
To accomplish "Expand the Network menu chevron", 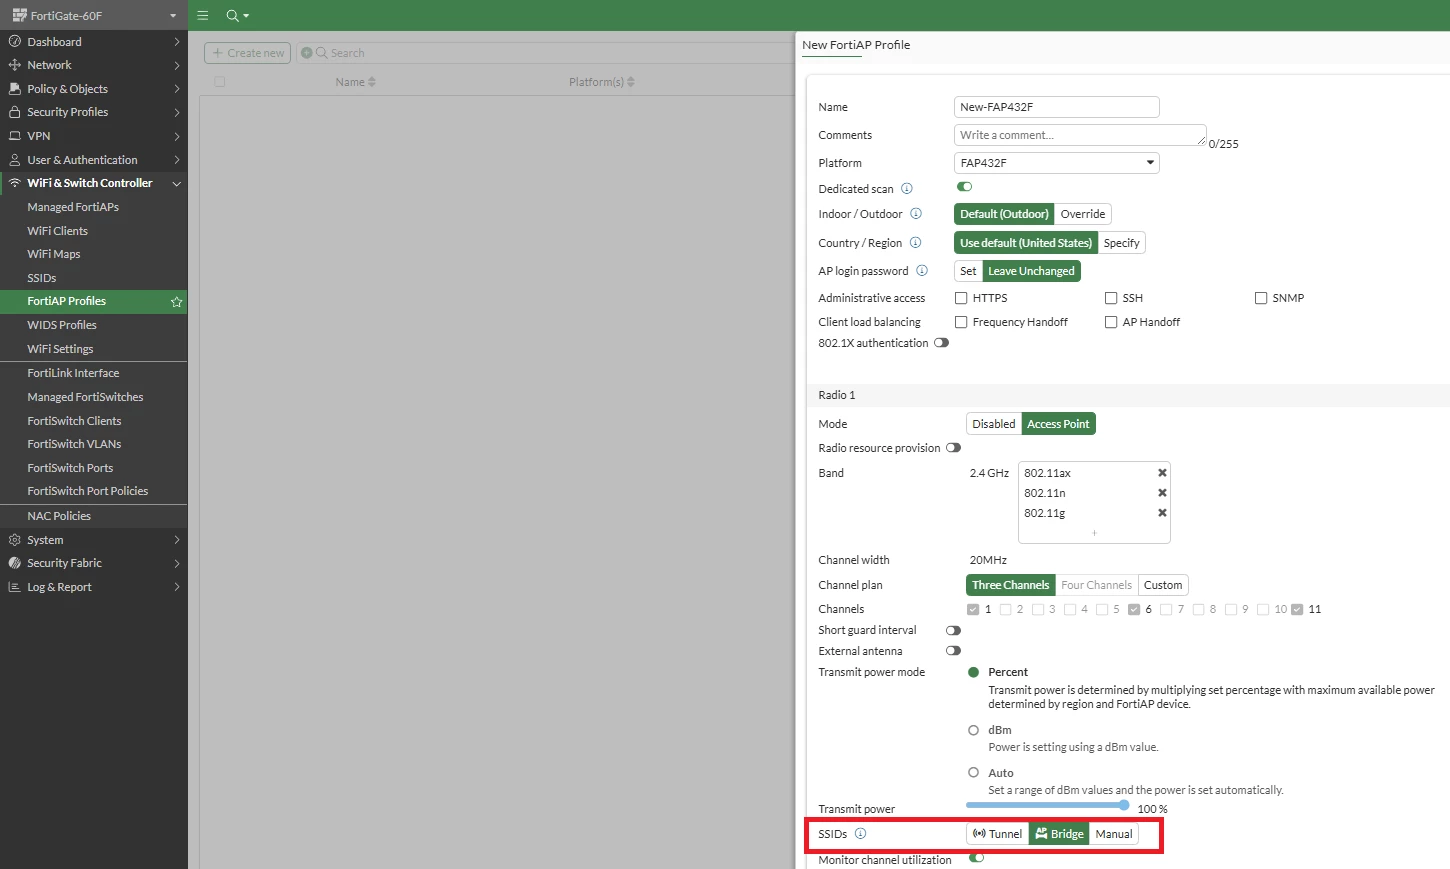I will coord(177,65).
